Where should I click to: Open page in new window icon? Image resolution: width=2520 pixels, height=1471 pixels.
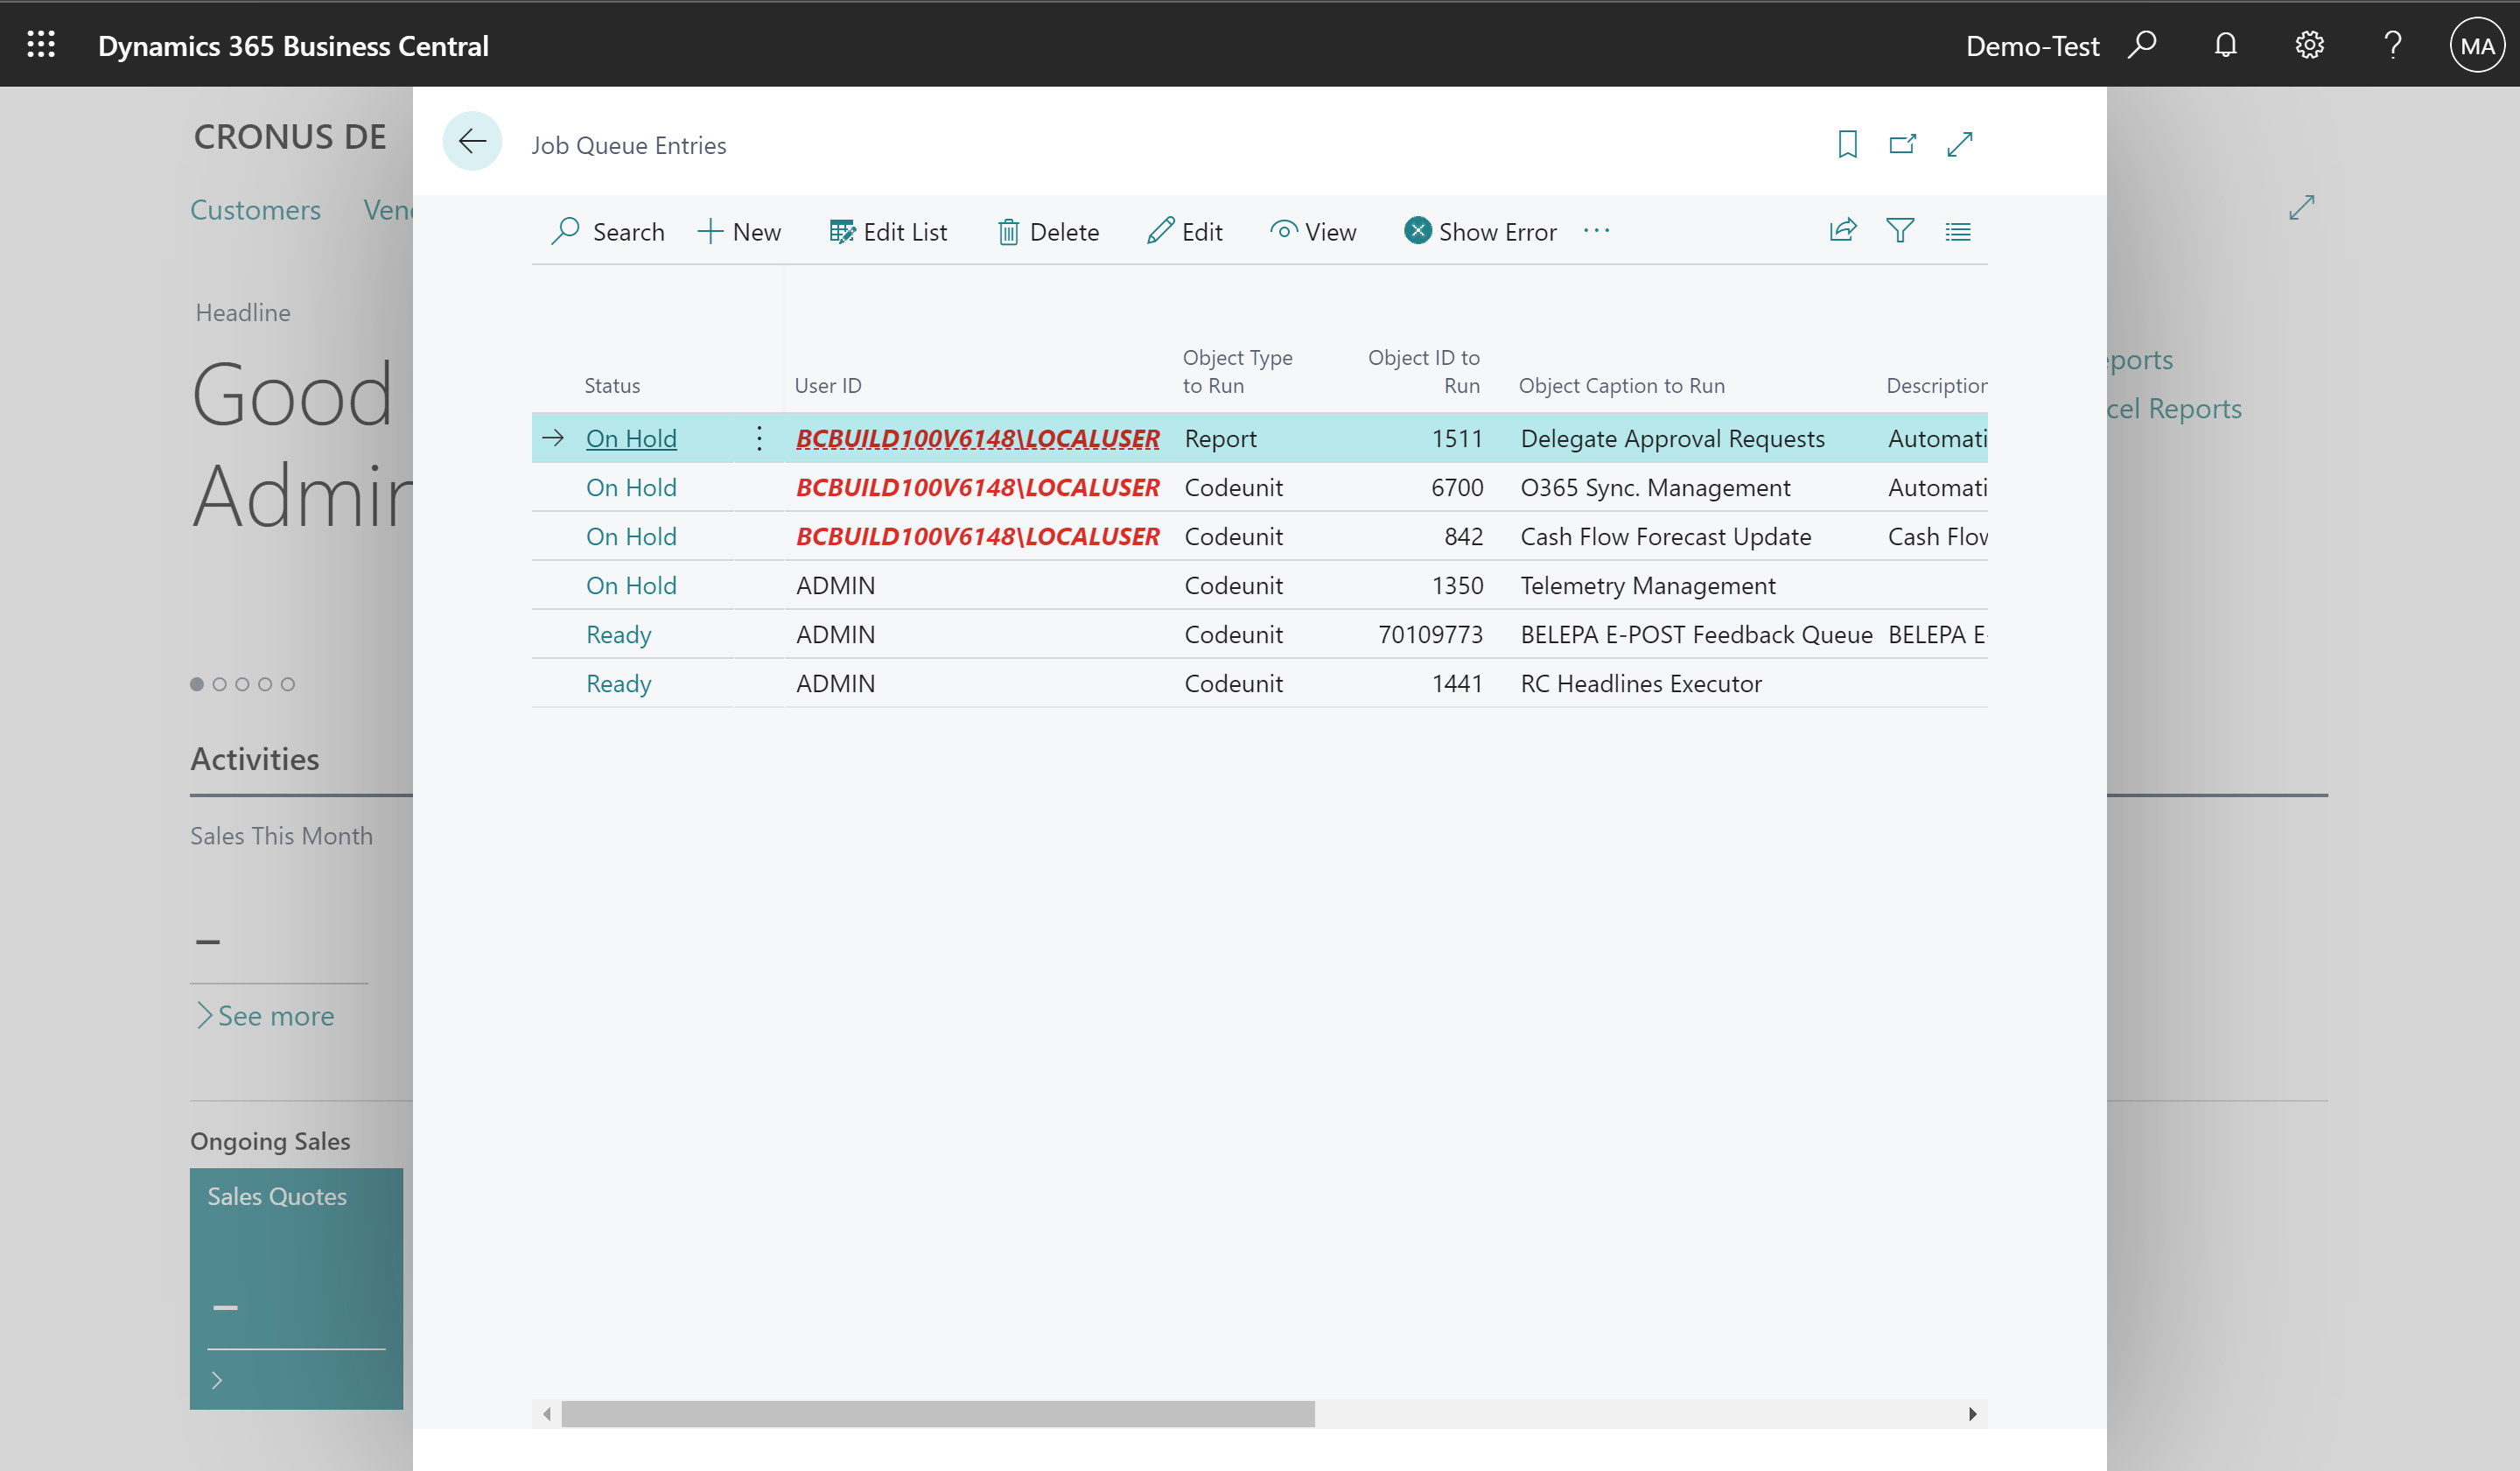tap(1902, 144)
